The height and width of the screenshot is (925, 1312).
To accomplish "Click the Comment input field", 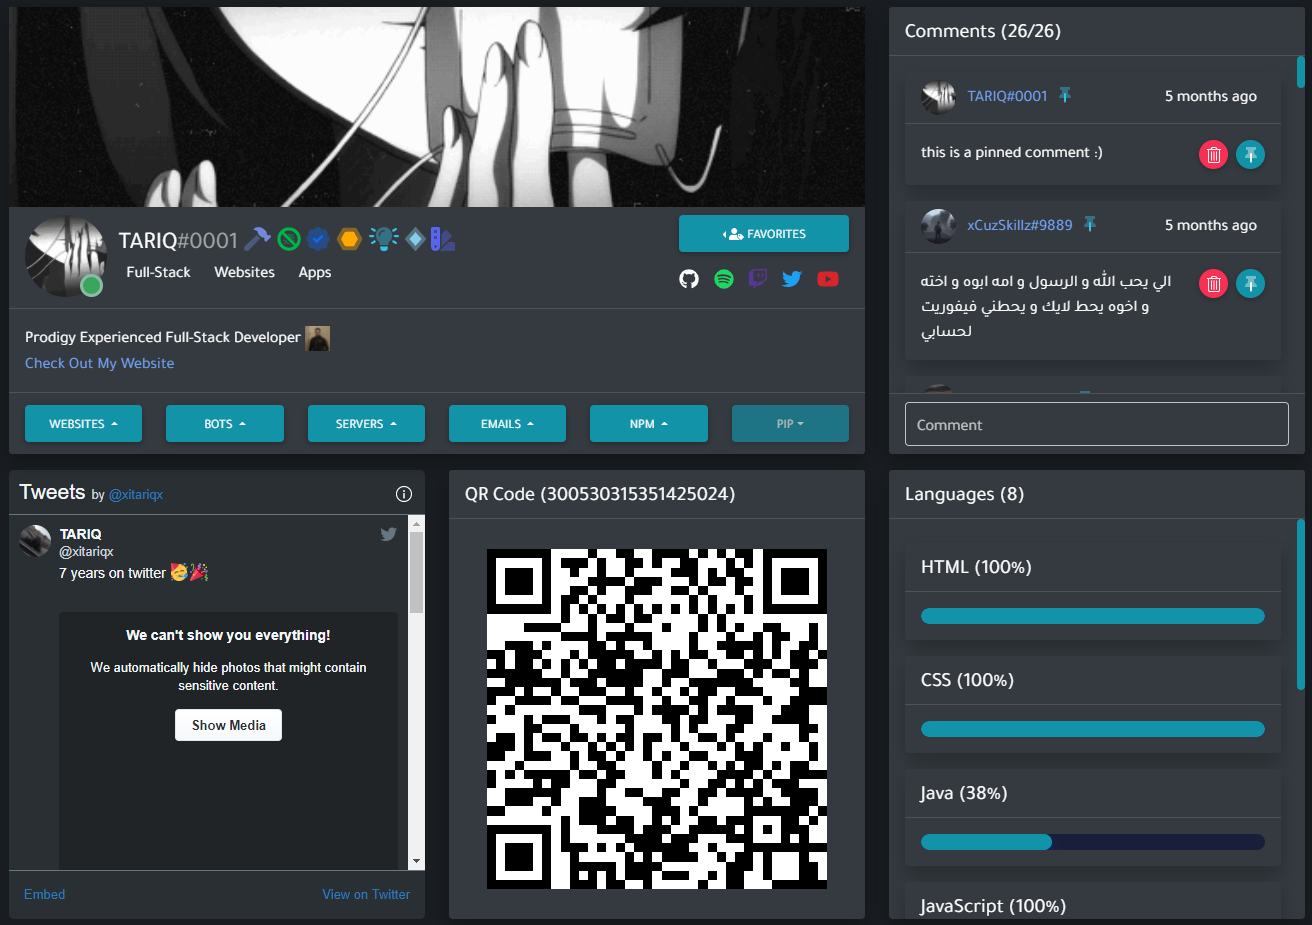I will click(x=1097, y=424).
